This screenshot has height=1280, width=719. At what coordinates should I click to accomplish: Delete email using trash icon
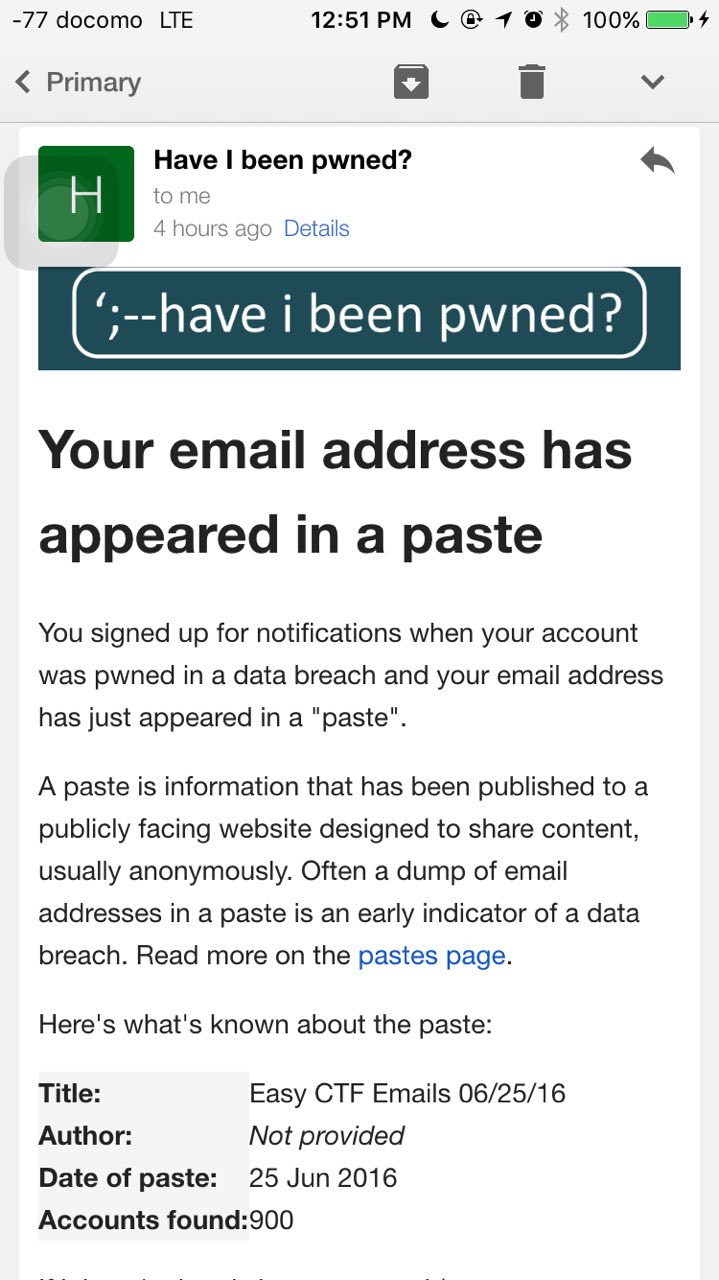(532, 82)
